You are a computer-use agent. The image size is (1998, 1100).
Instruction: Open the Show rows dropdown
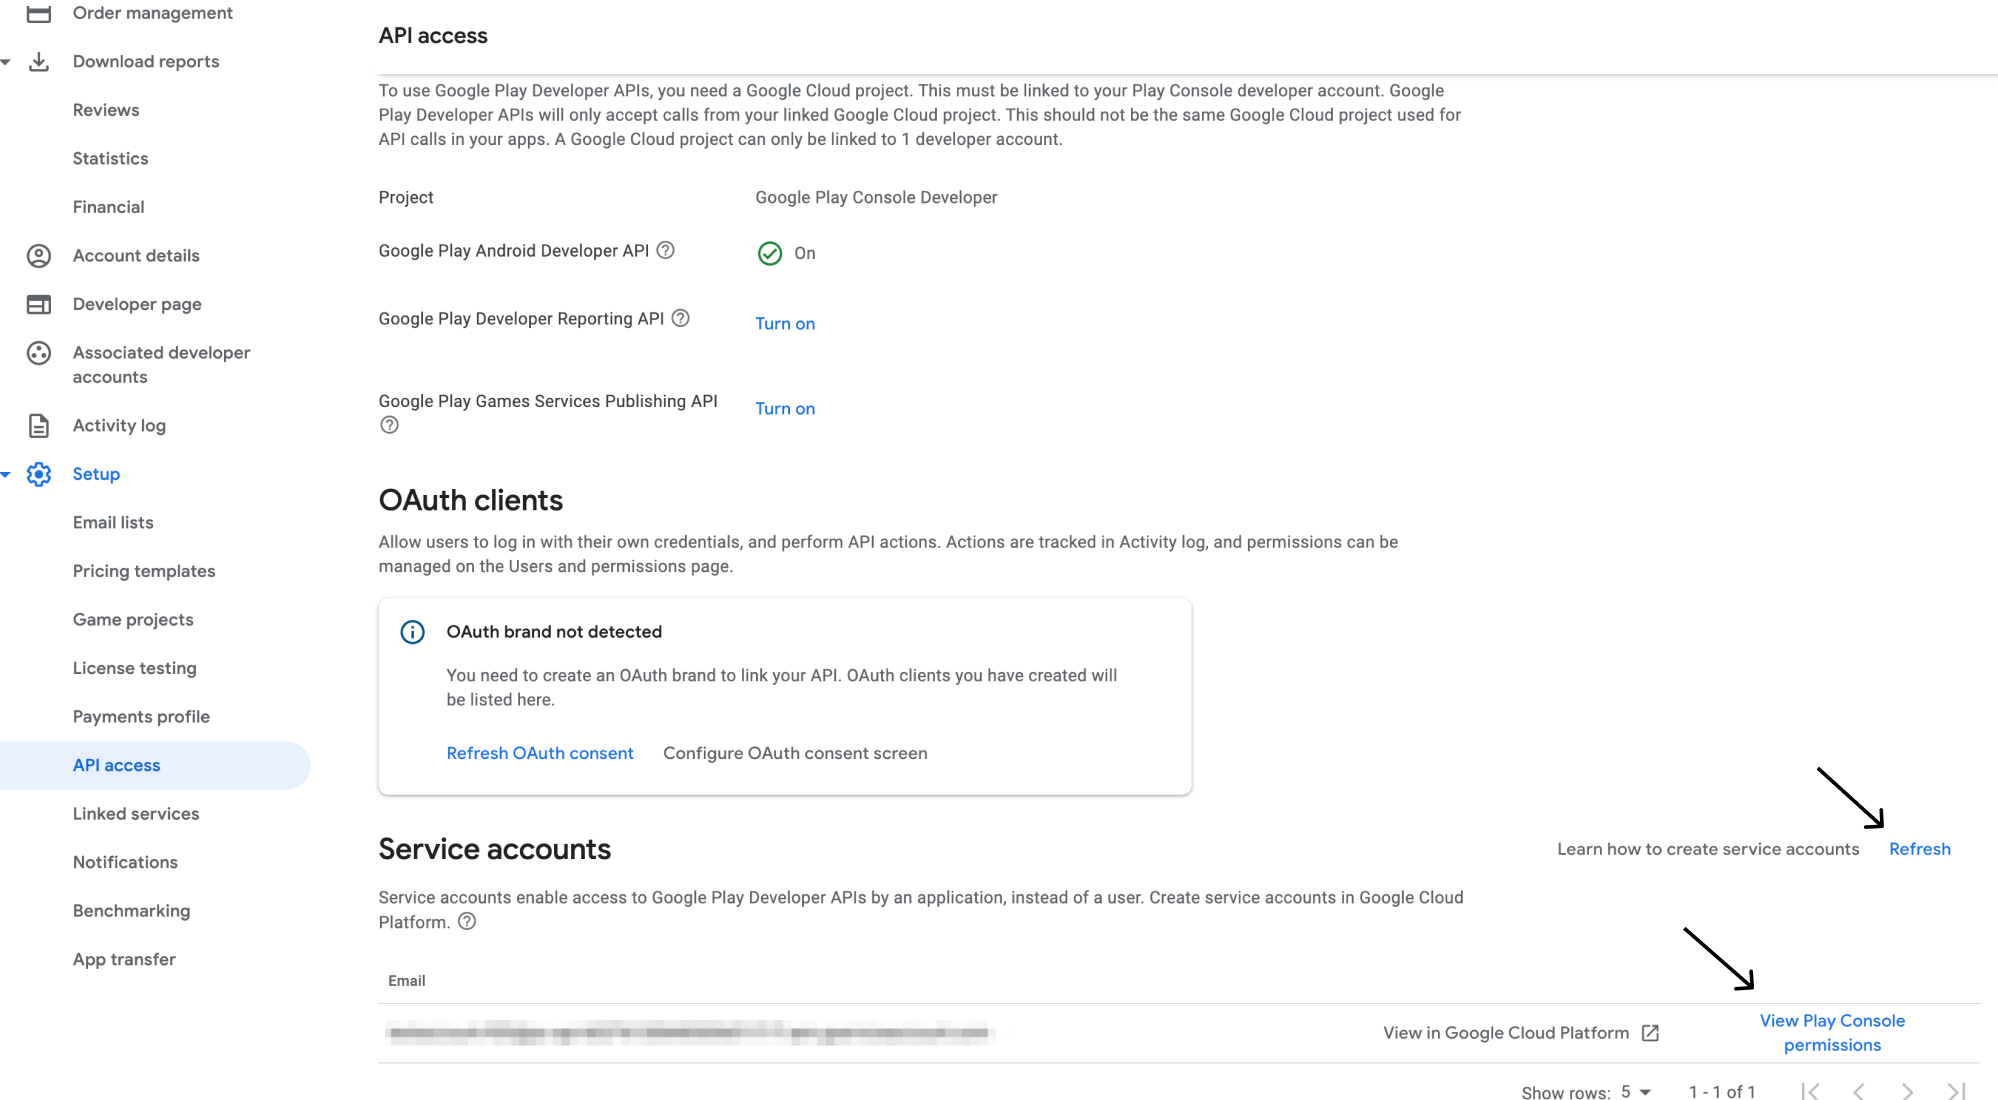click(x=1635, y=1092)
